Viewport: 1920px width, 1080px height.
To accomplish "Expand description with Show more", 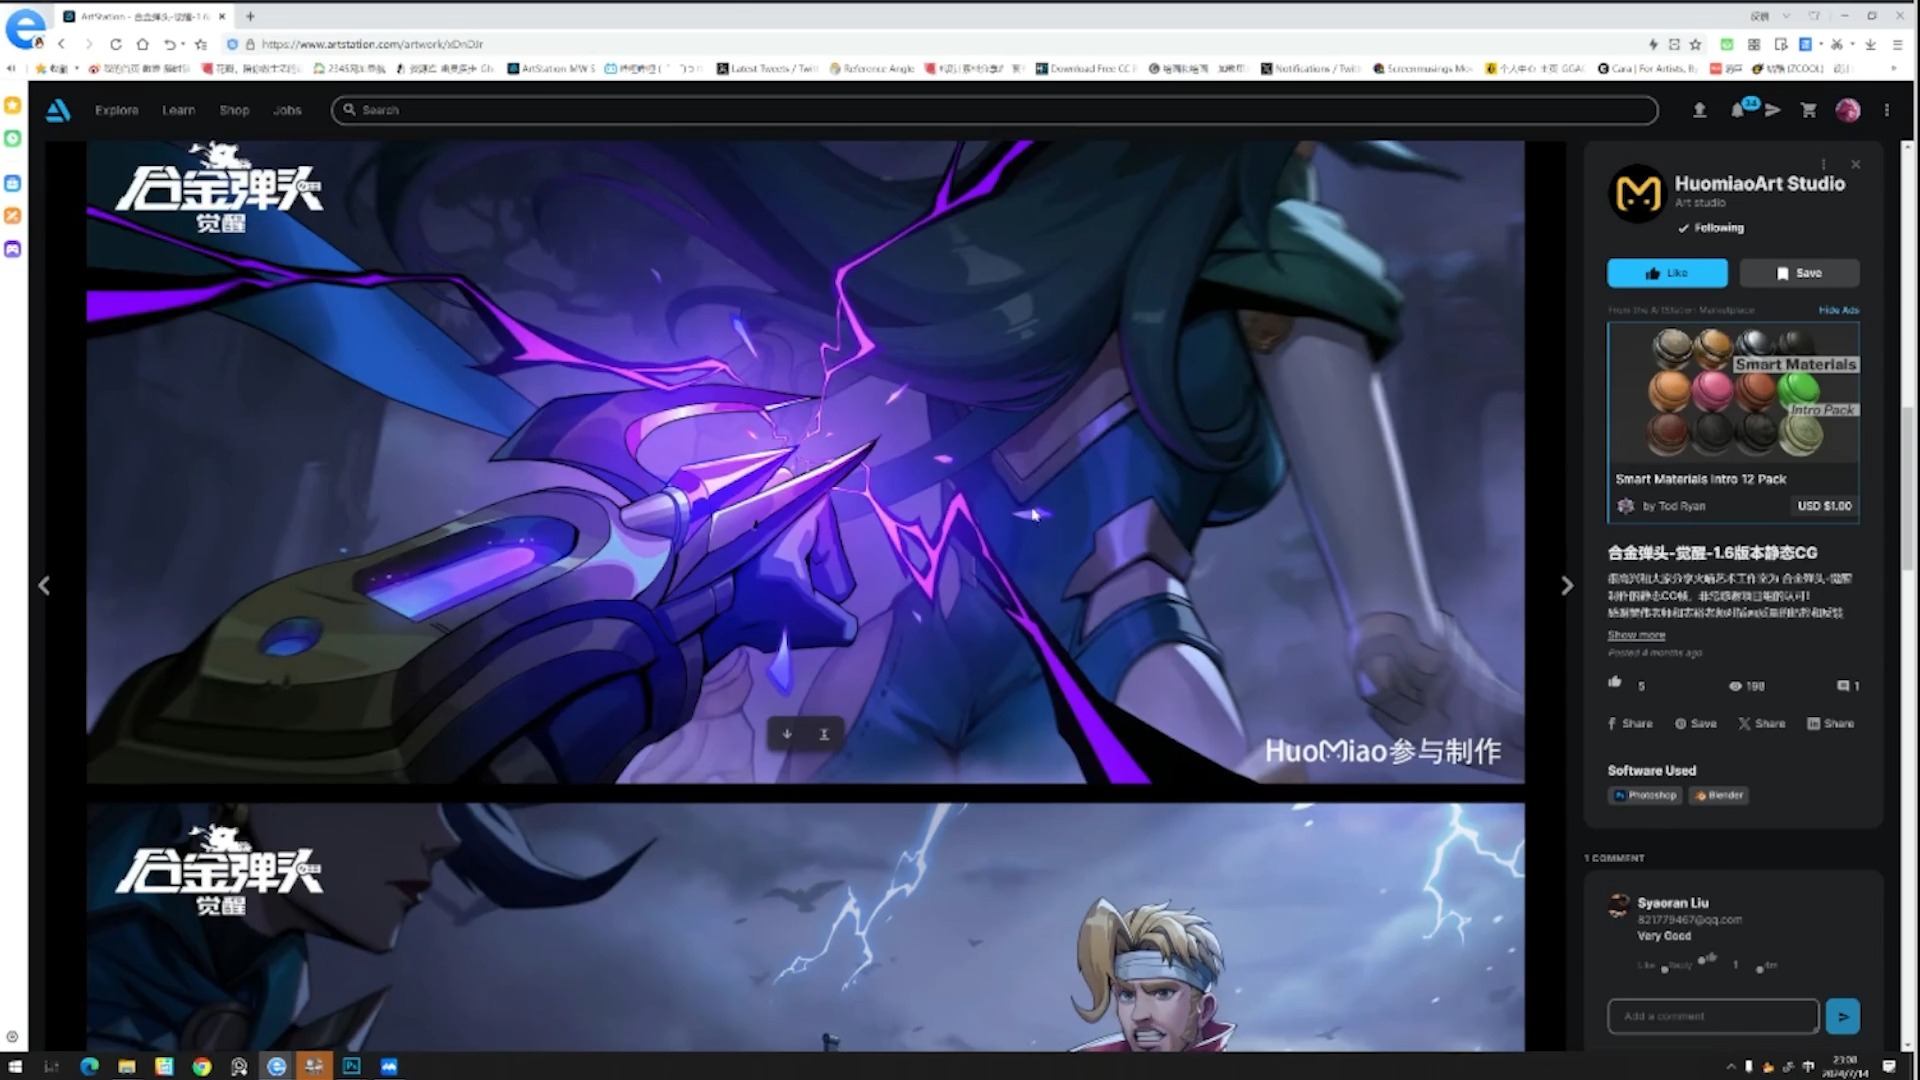I will [x=1636, y=635].
